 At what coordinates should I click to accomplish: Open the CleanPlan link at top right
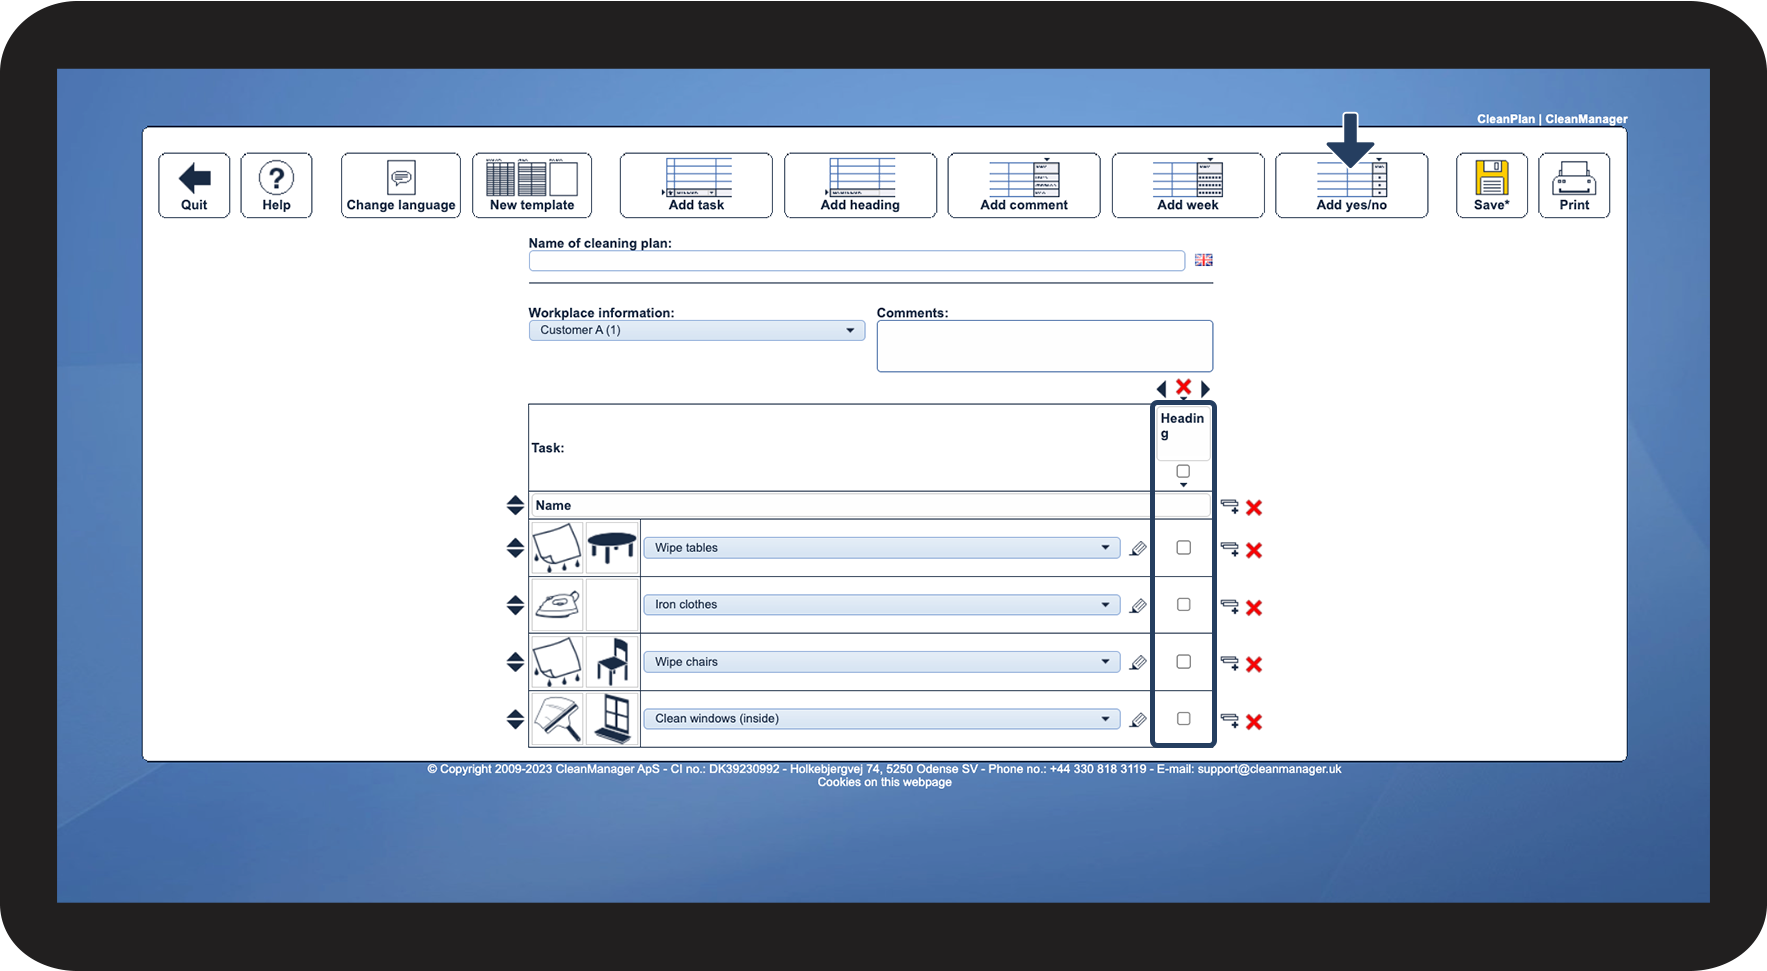pyautogui.click(x=1506, y=119)
